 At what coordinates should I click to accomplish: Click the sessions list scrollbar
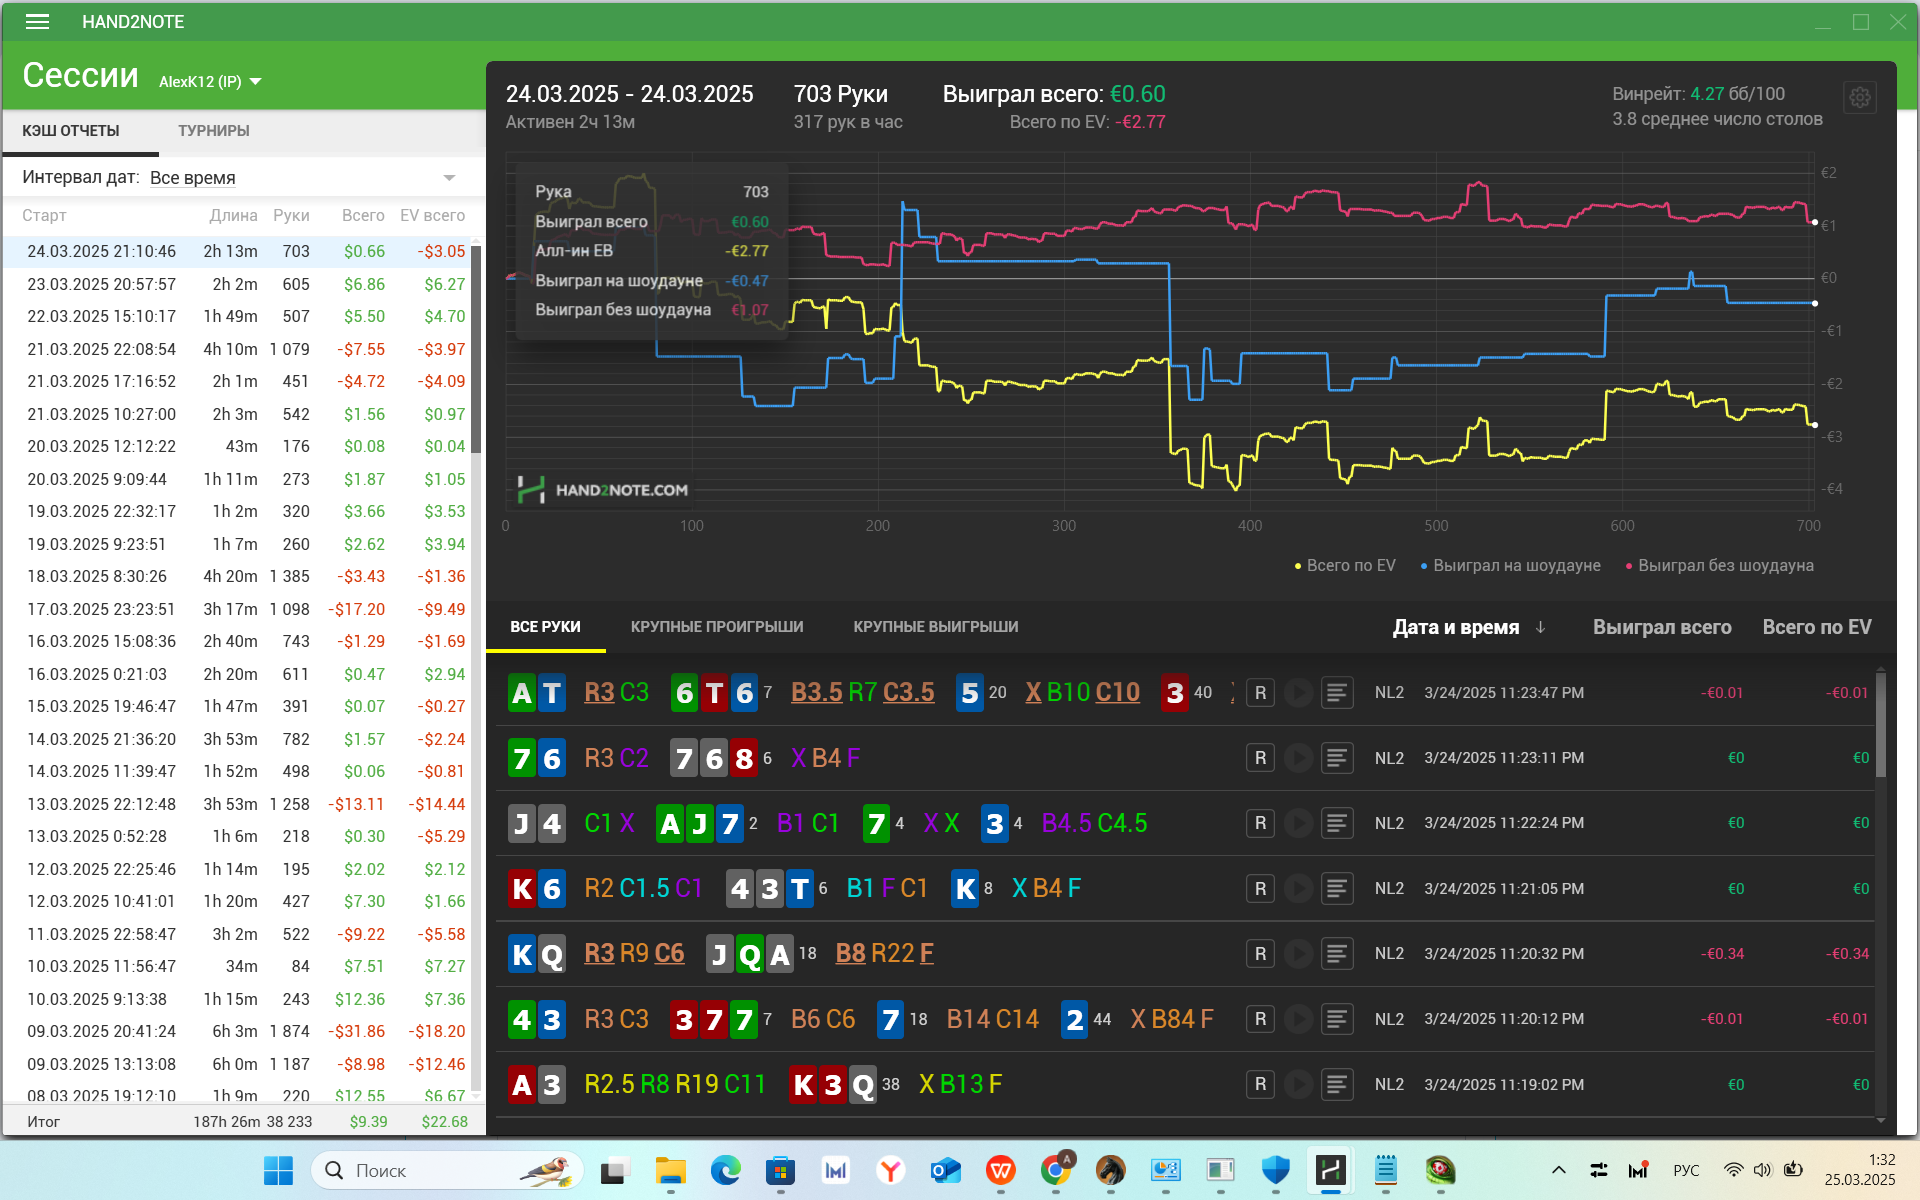(477, 348)
